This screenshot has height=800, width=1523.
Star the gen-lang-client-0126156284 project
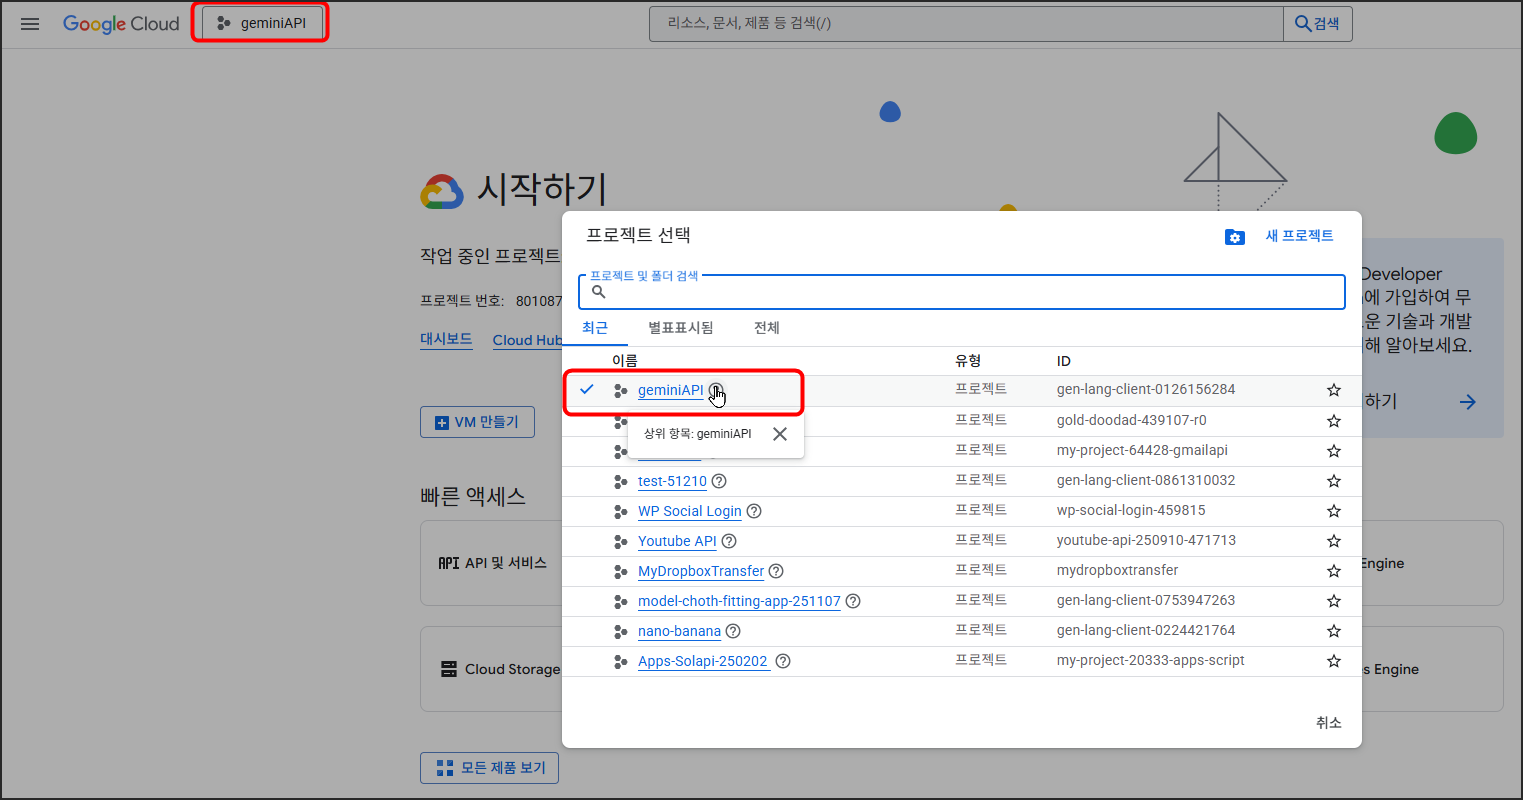tap(1334, 390)
